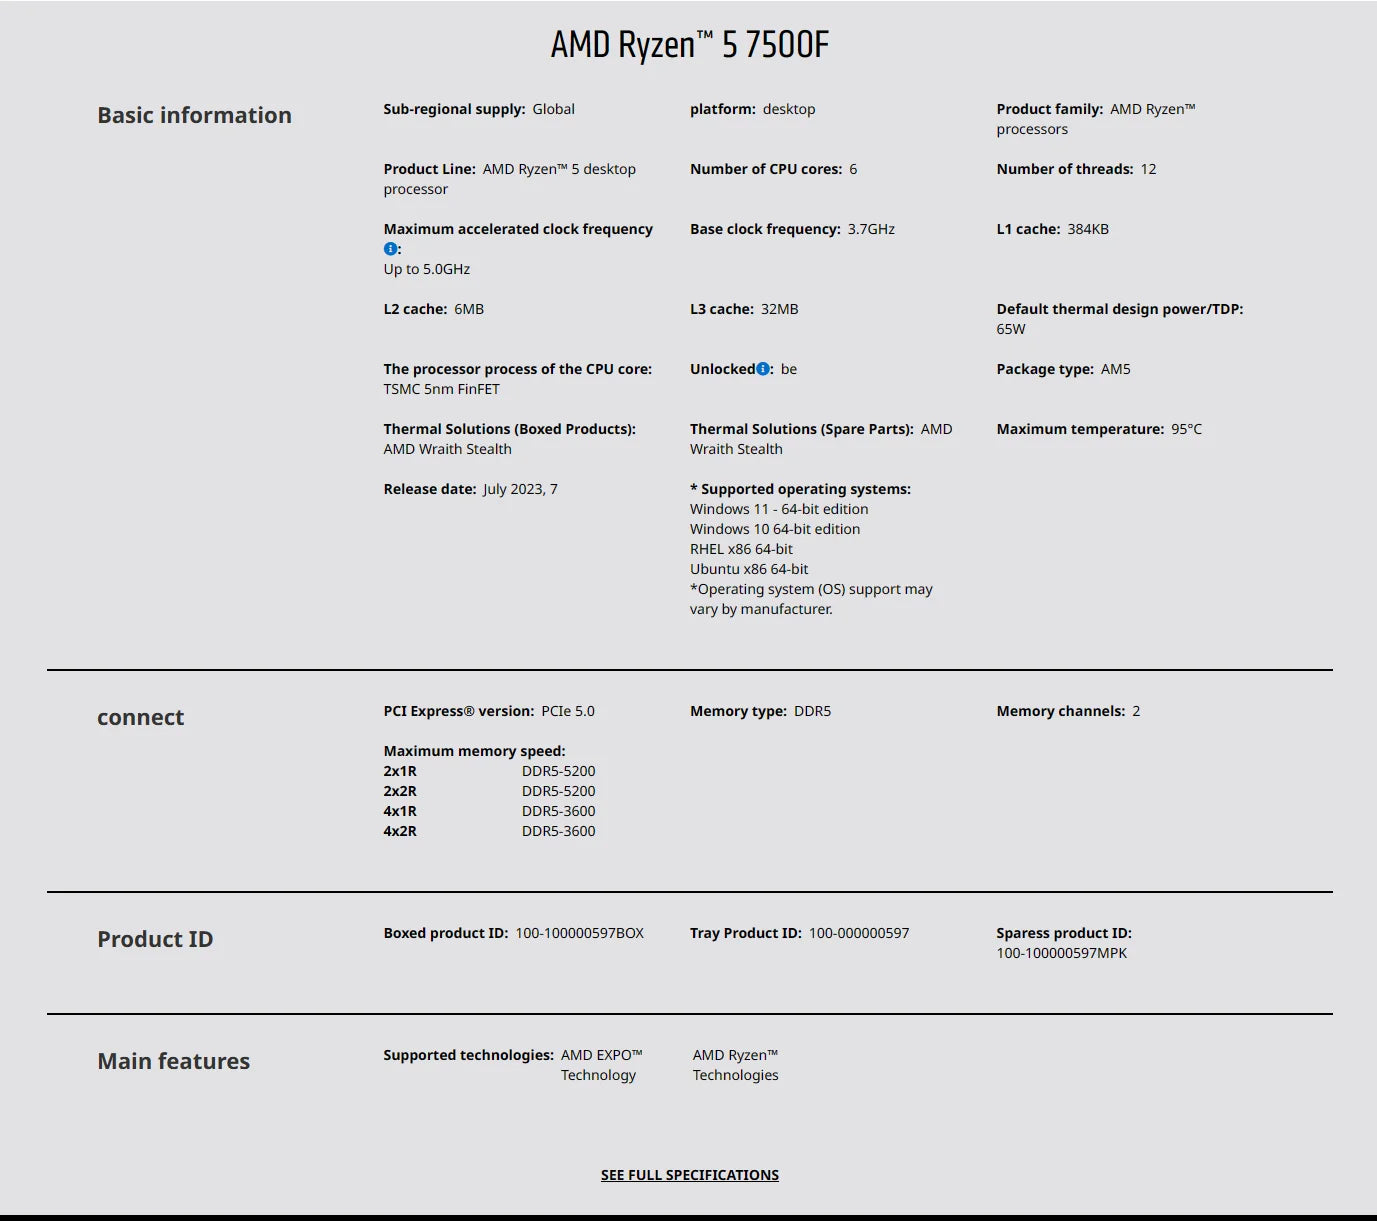Click the AMD Wraith Stealth thermal solution text

[447, 449]
